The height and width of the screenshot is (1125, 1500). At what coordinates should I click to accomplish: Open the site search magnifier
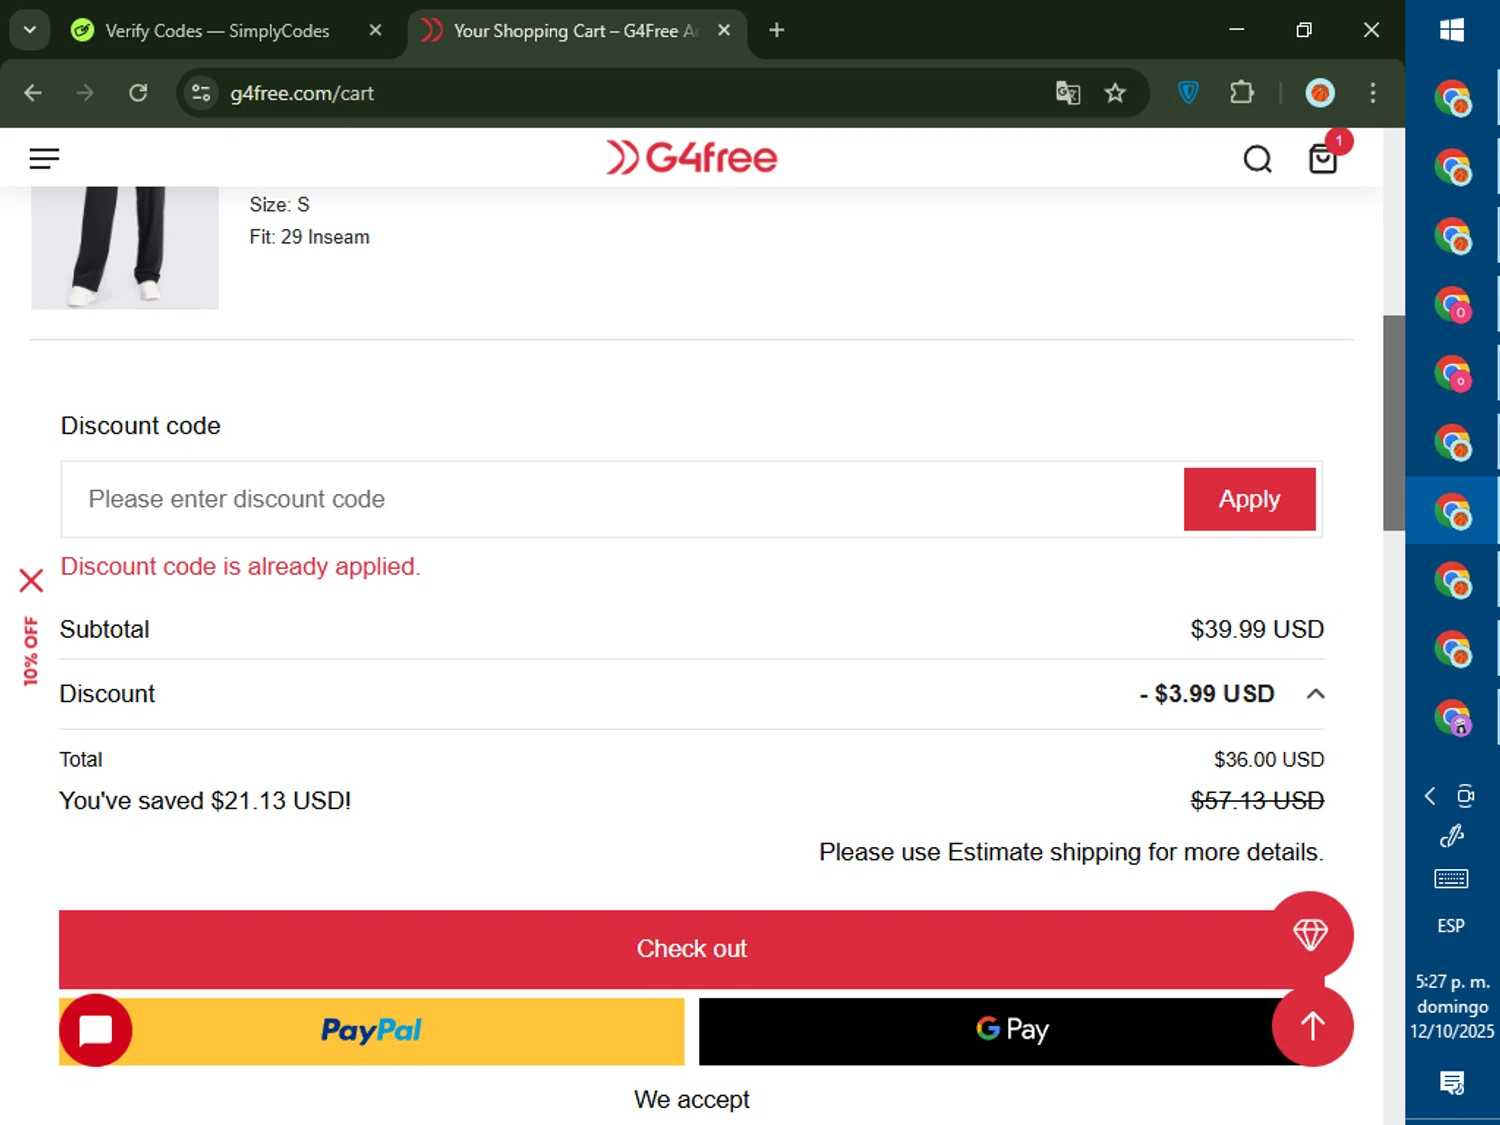coord(1257,159)
